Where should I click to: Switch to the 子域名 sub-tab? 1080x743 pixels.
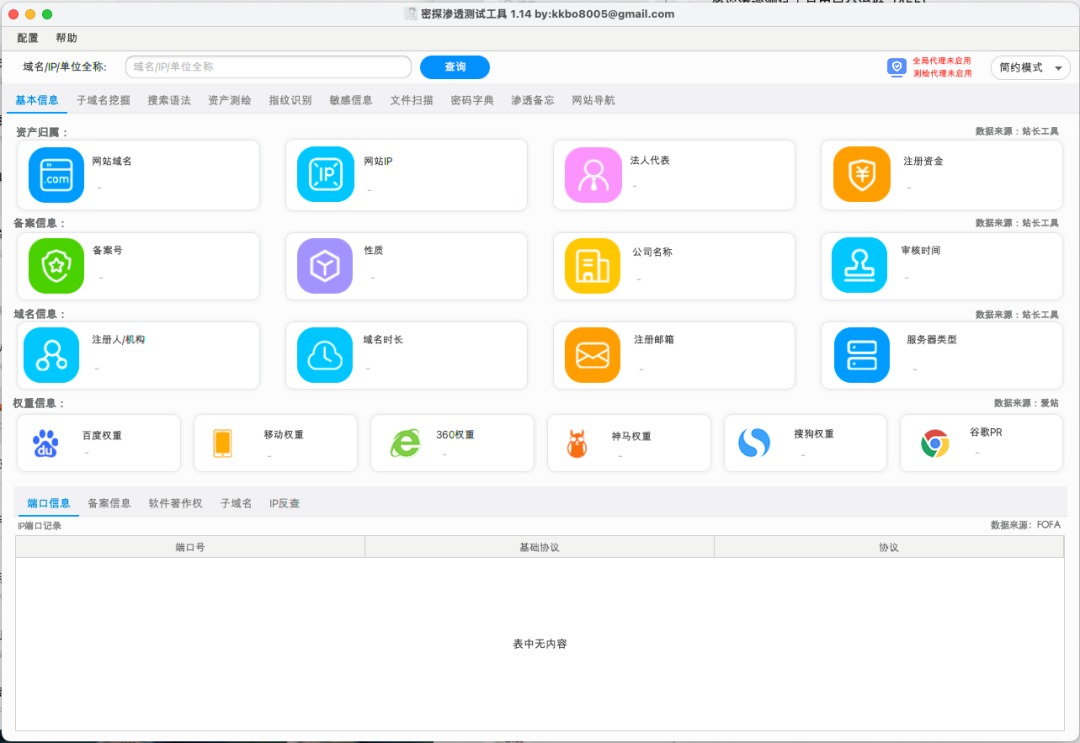pos(236,503)
